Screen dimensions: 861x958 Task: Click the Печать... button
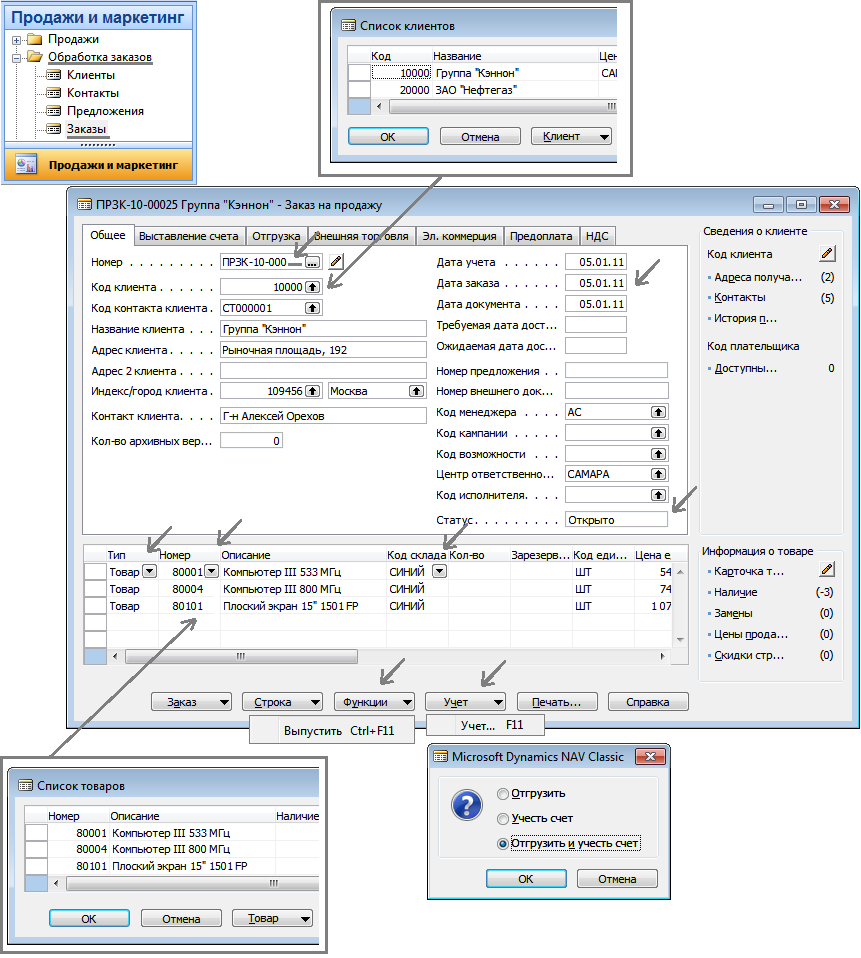click(557, 702)
